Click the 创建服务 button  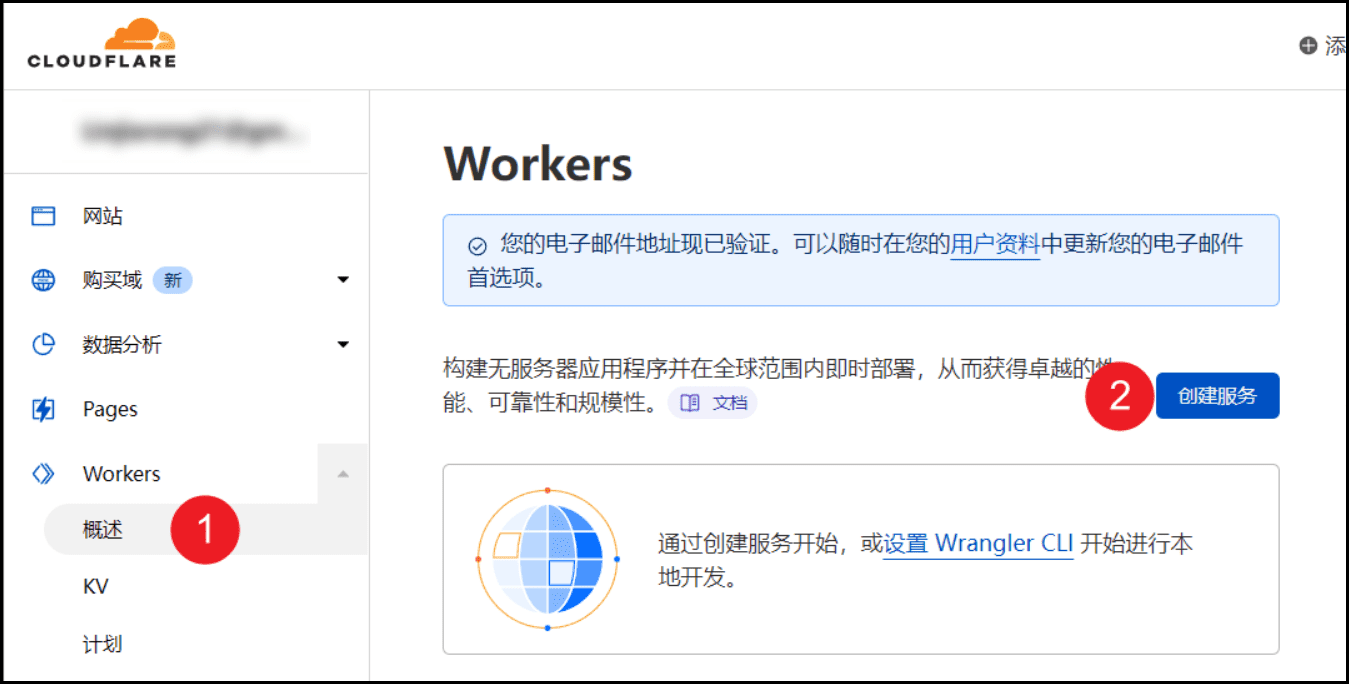(x=1217, y=396)
